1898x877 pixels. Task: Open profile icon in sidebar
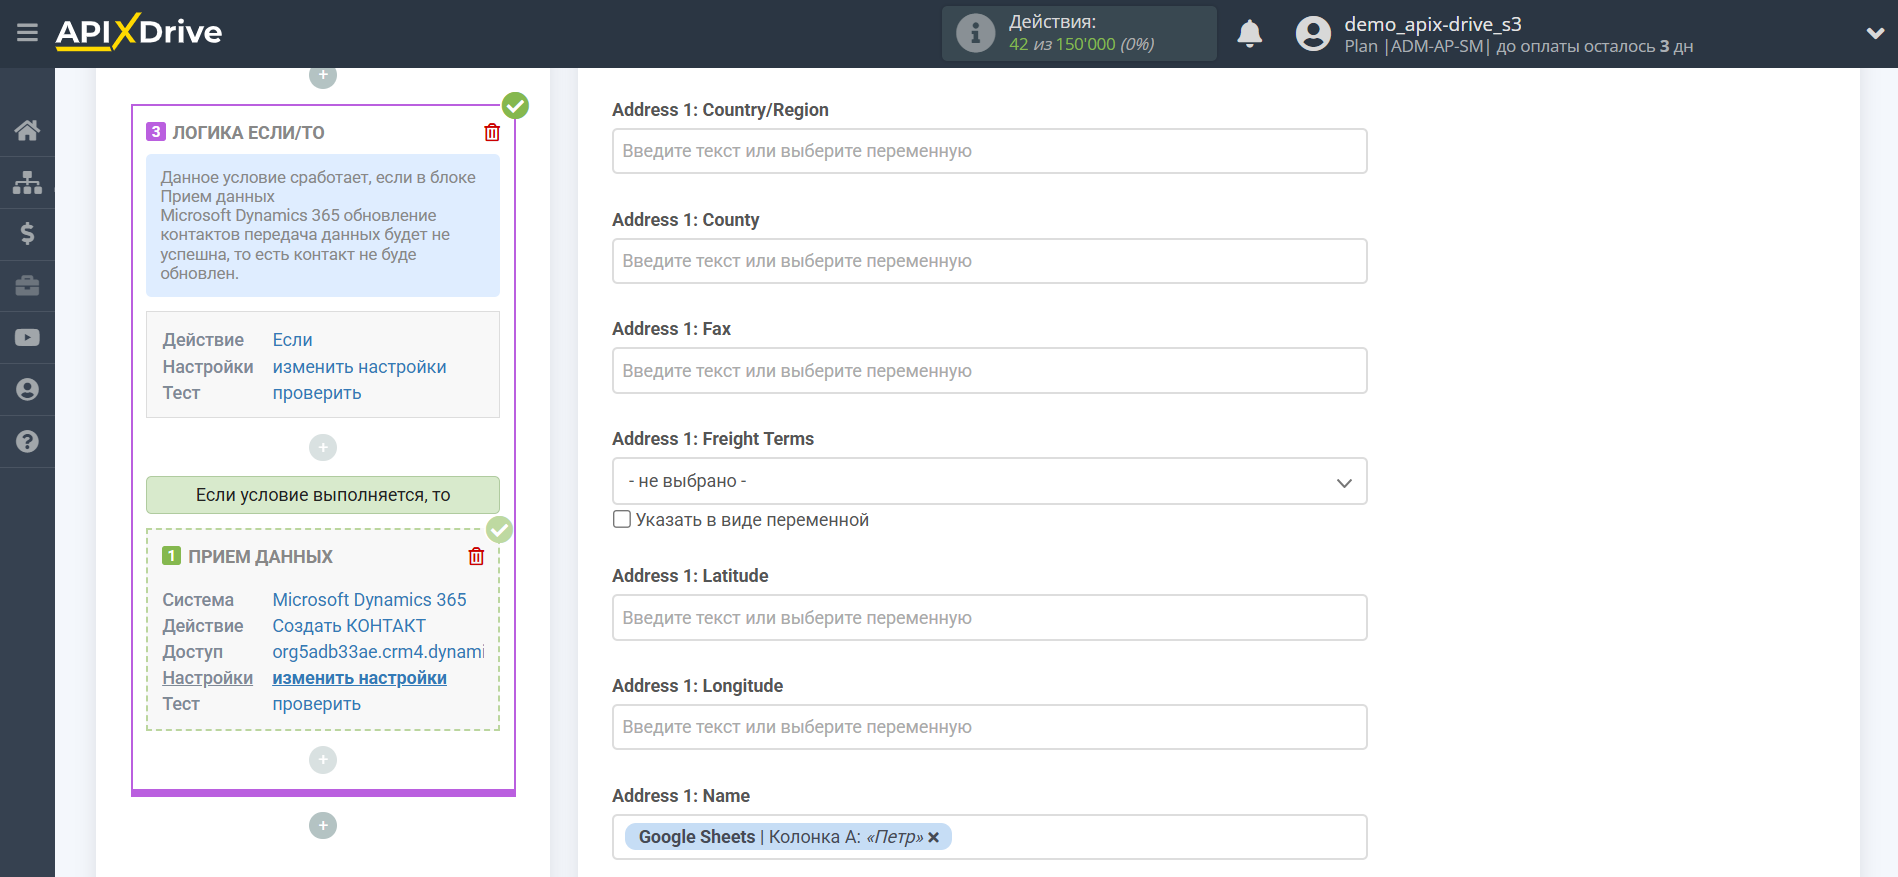pyautogui.click(x=27, y=389)
